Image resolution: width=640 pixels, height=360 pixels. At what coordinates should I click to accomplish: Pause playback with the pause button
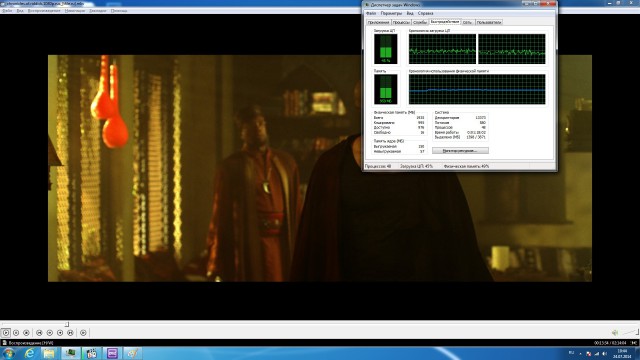tap(16, 333)
